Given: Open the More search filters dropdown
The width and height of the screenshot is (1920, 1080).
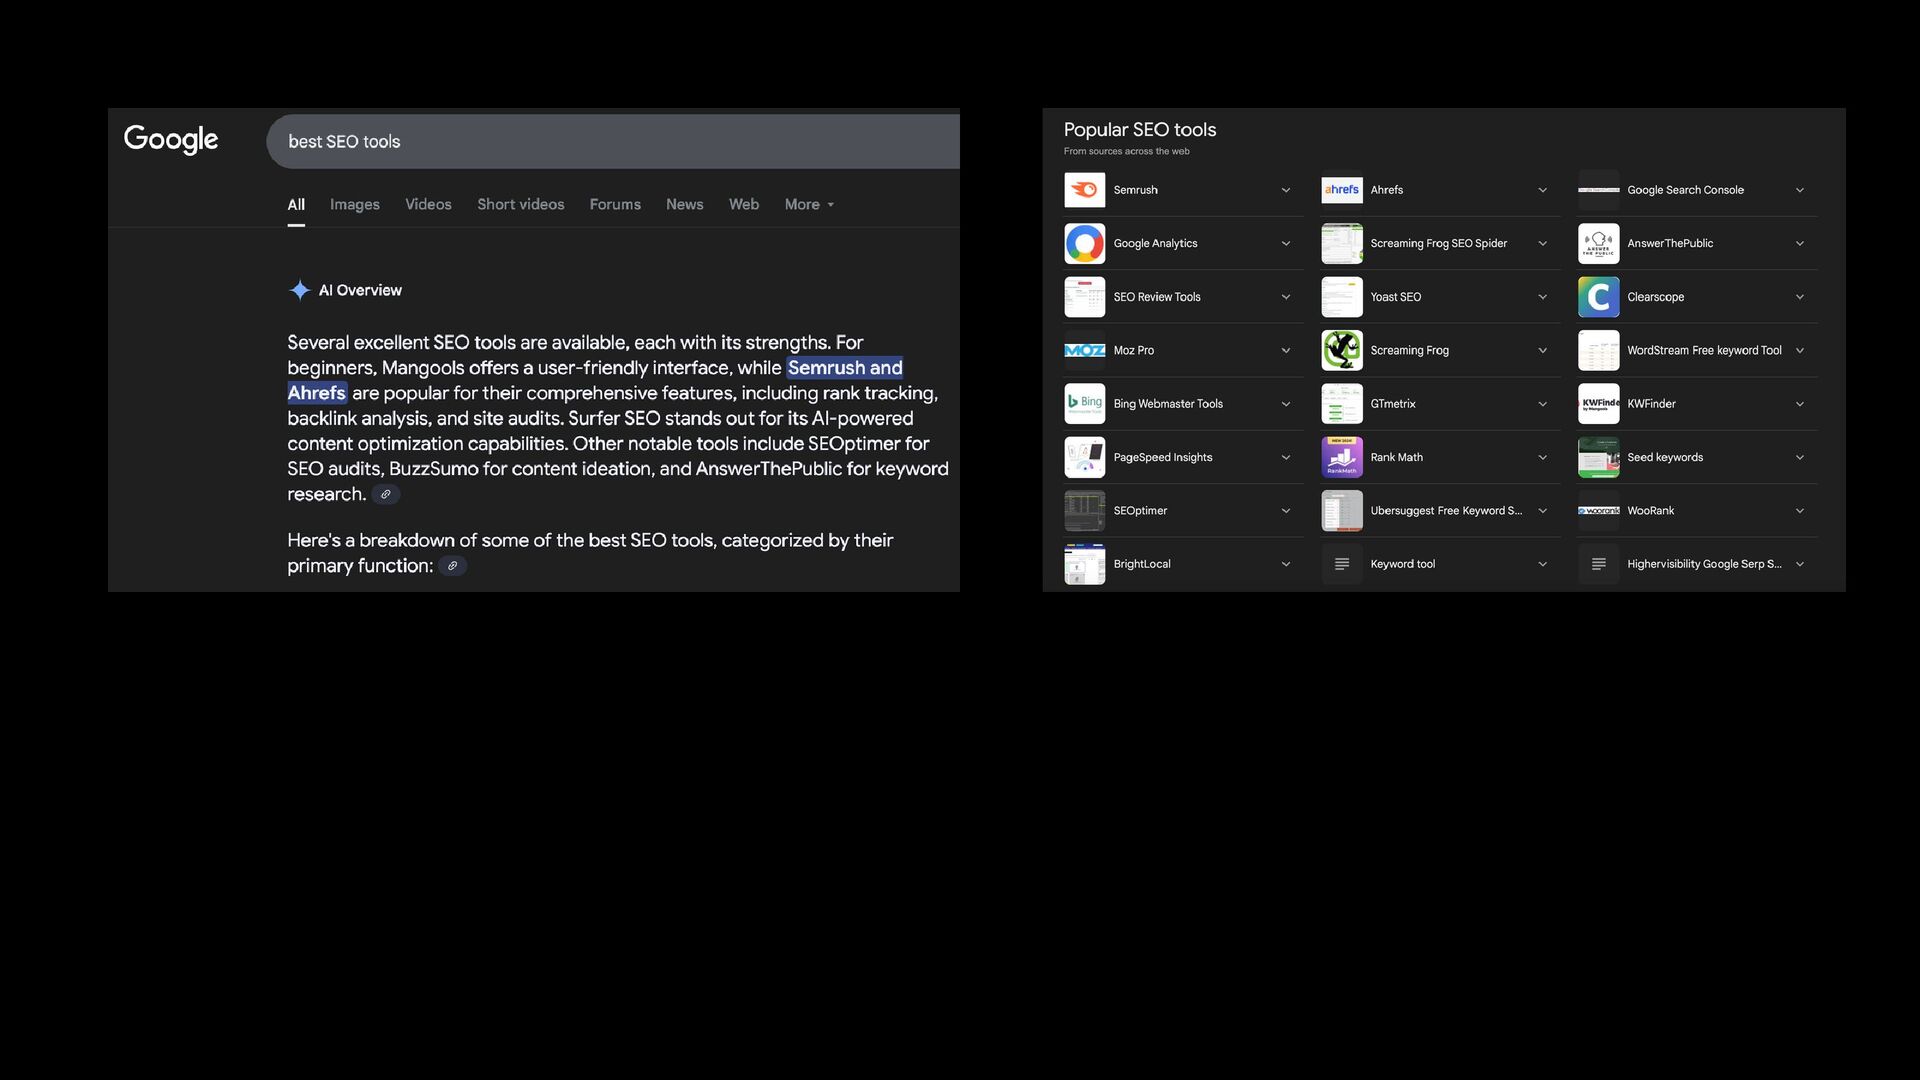Looking at the screenshot, I should (809, 204).
